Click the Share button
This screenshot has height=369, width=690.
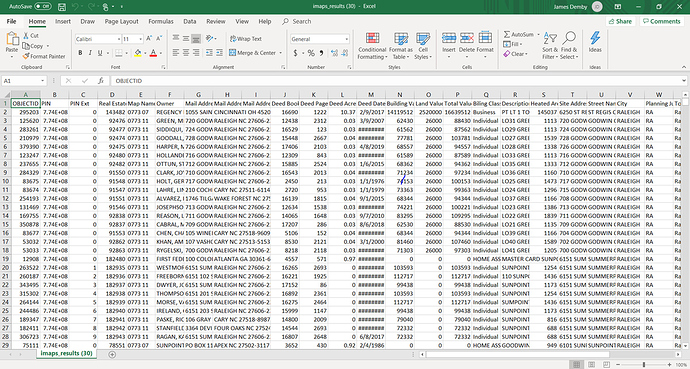tap(620, 21)
